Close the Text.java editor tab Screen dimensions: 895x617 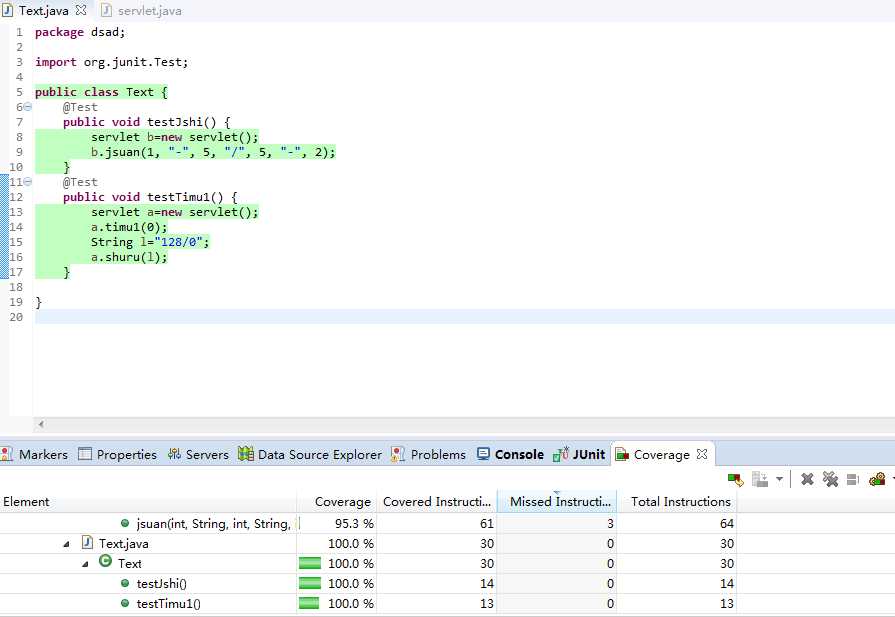(x=81, y=10)
